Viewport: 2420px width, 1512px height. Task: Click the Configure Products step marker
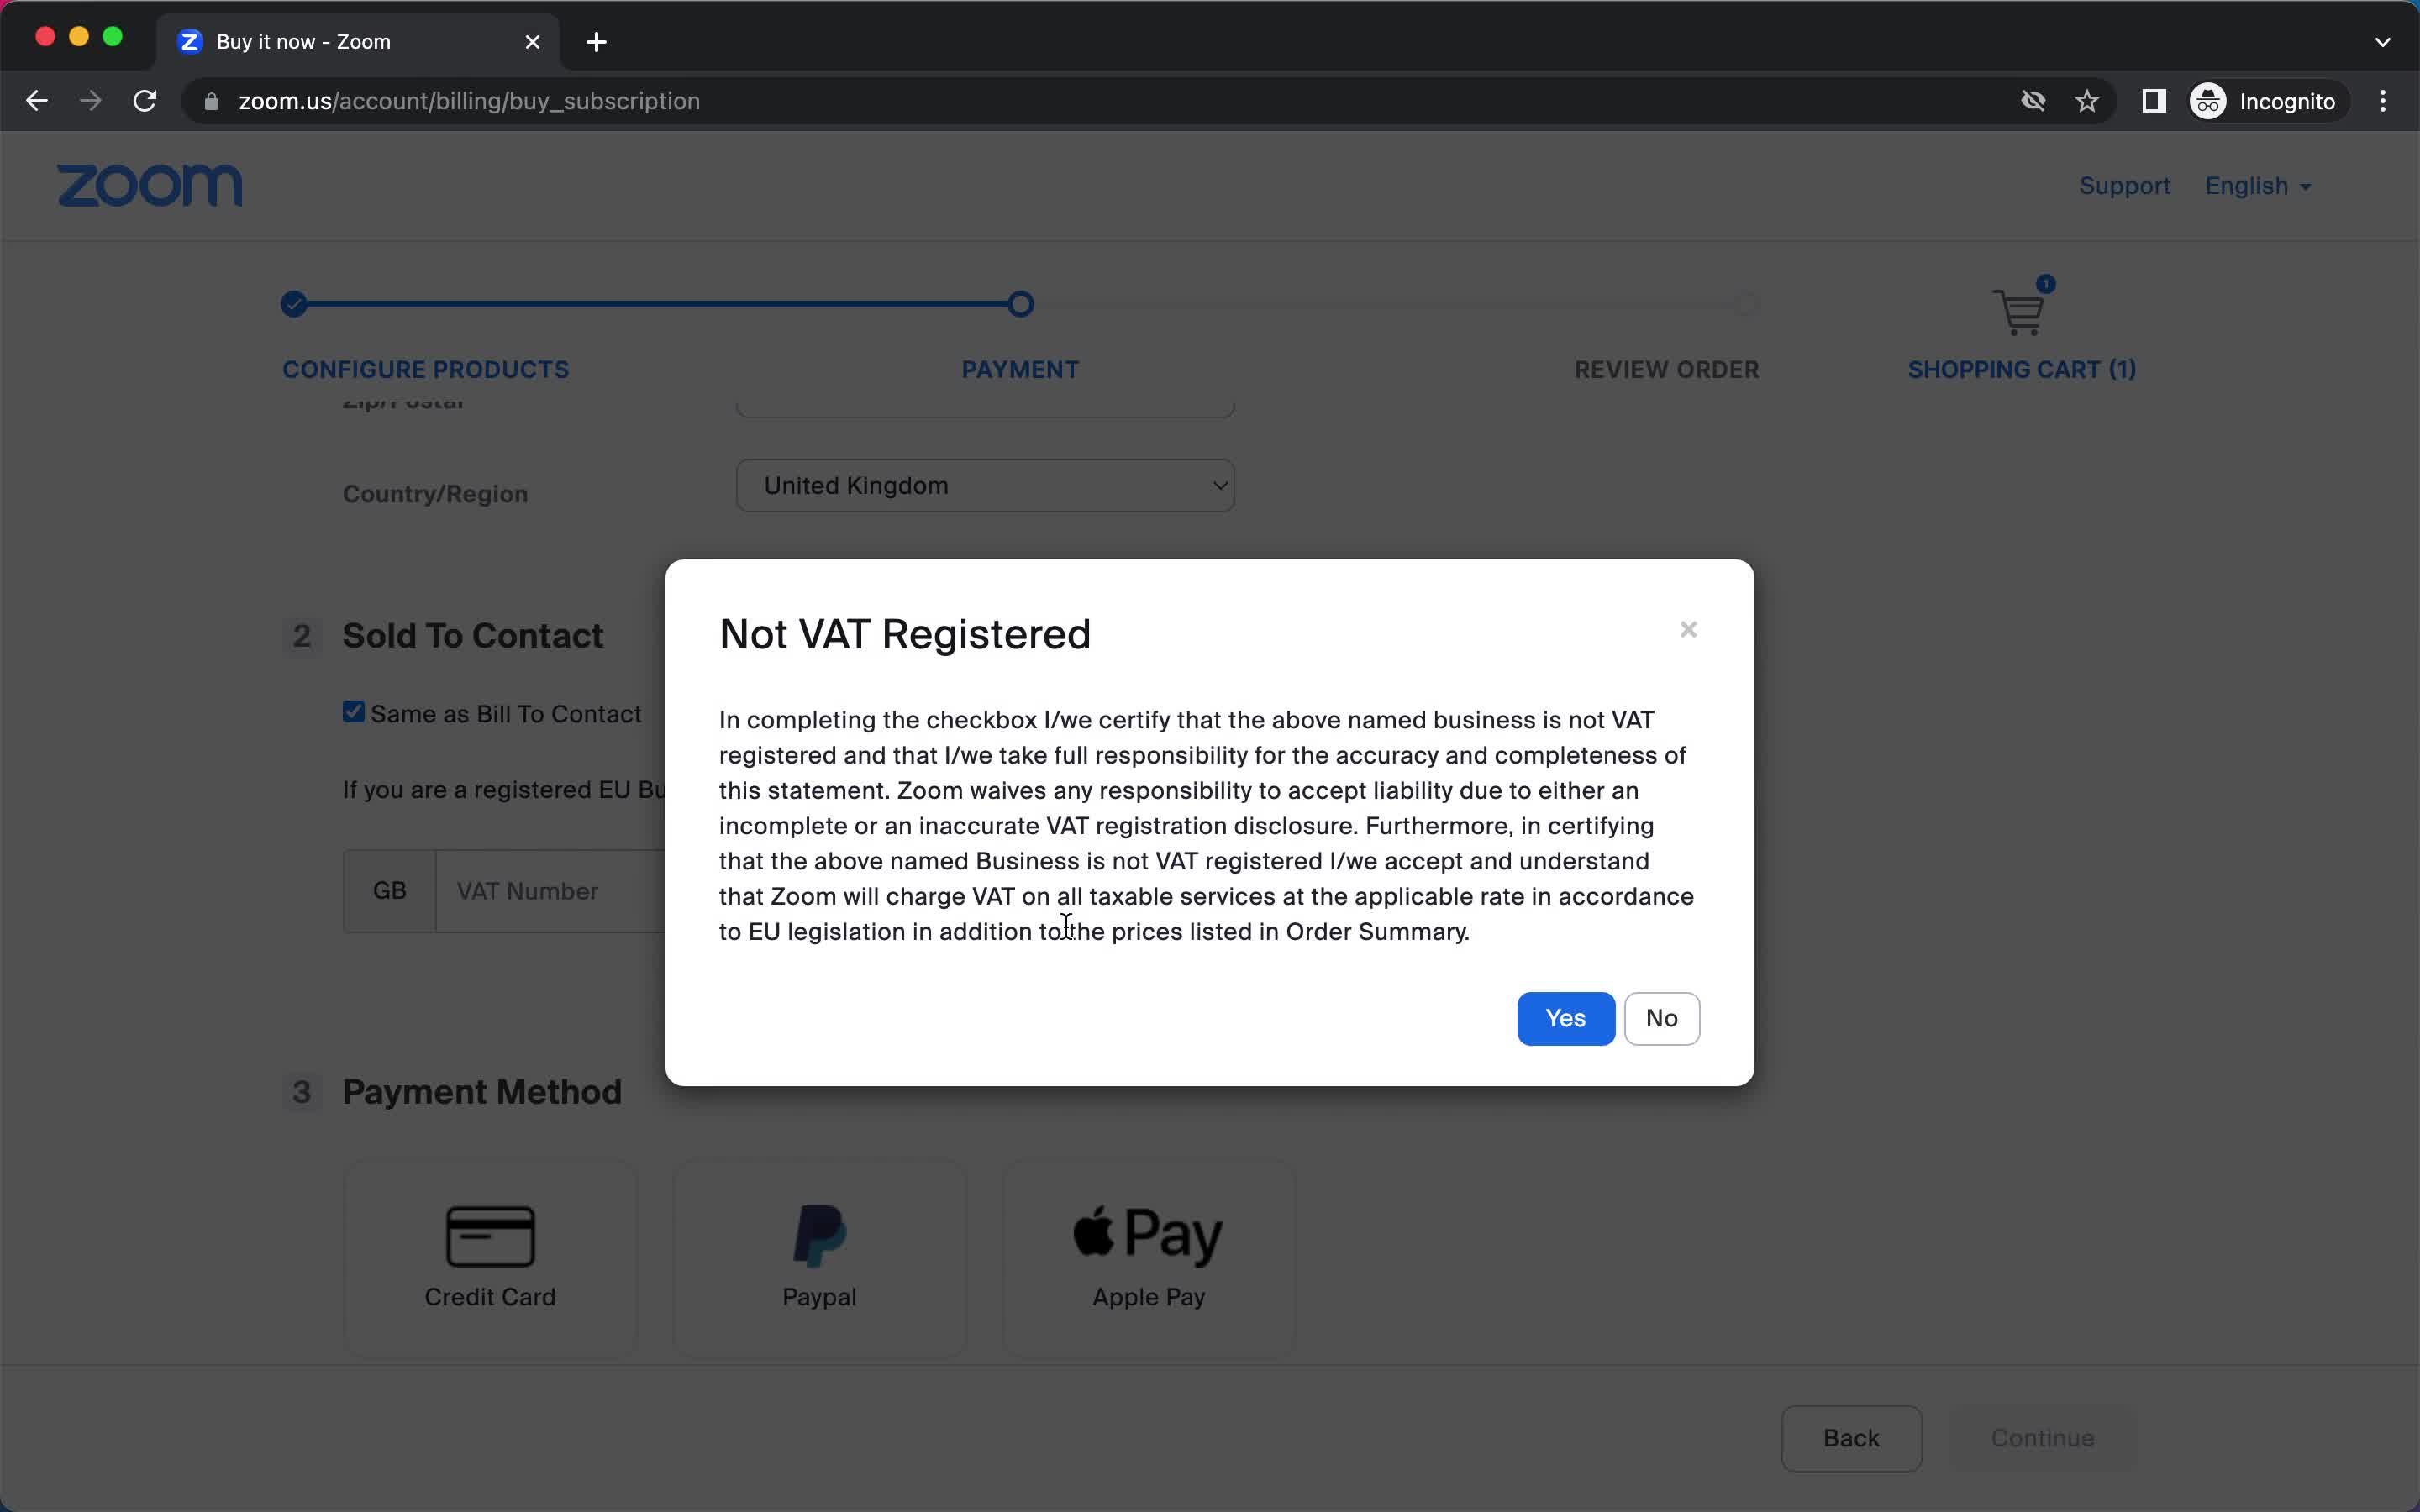294,303
